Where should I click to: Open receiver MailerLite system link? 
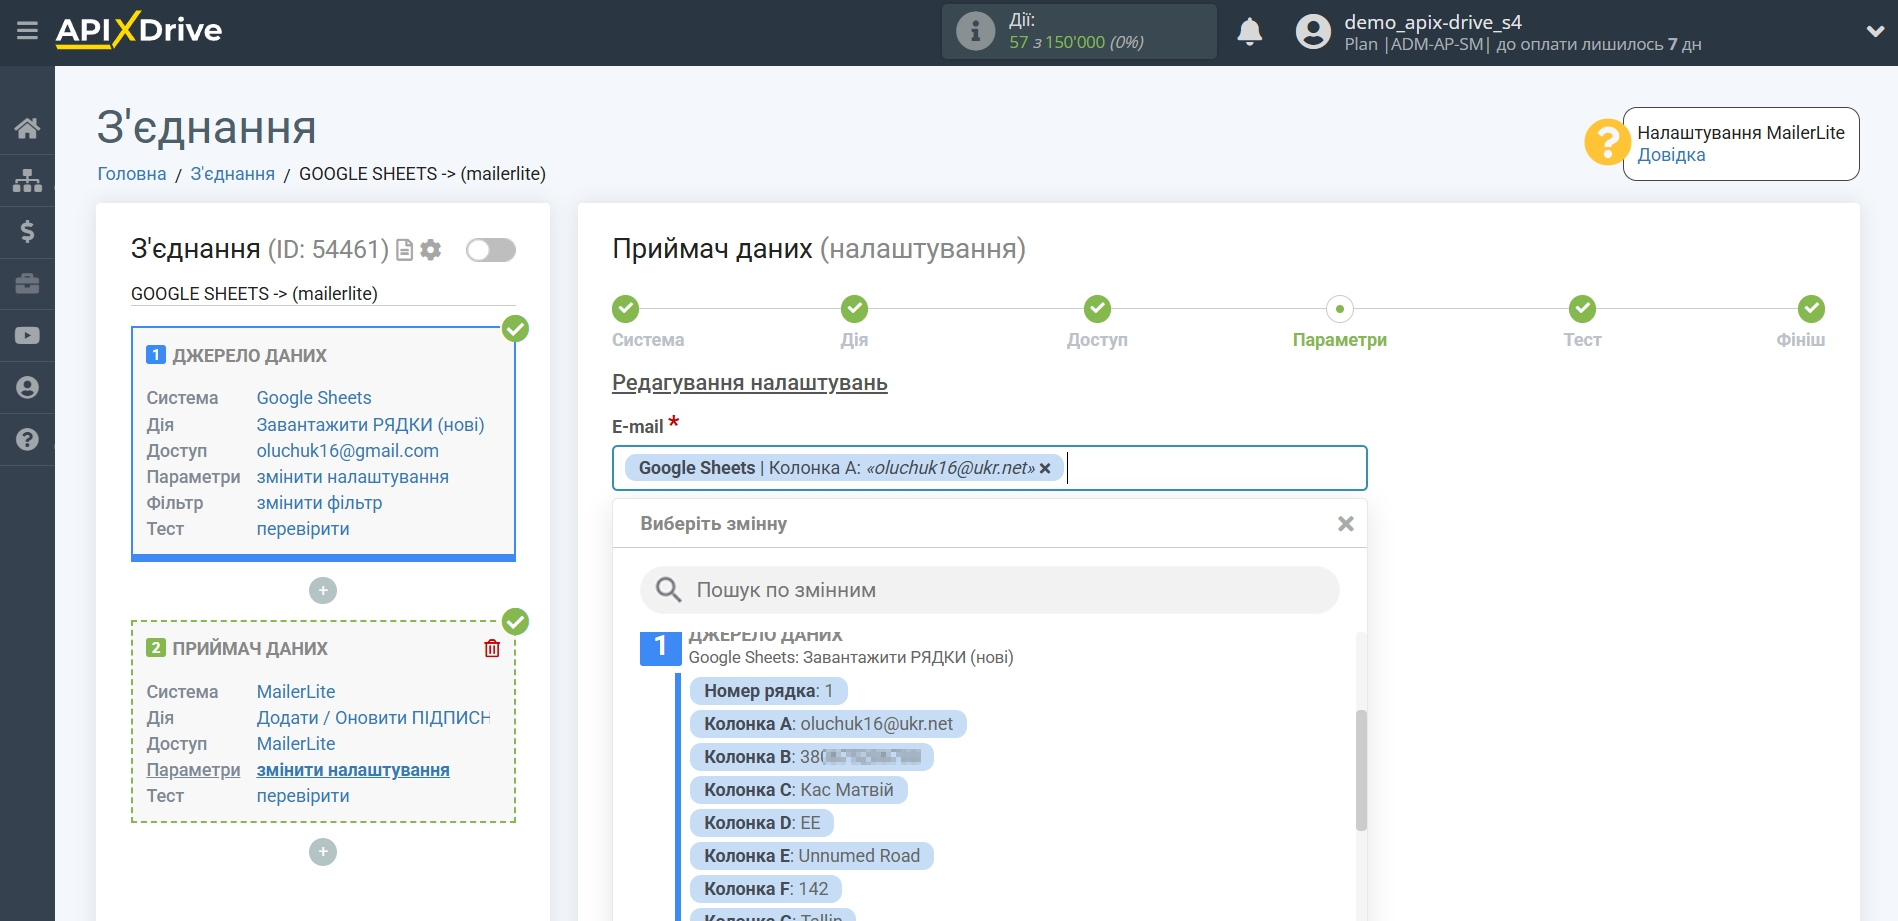[296, 692]
